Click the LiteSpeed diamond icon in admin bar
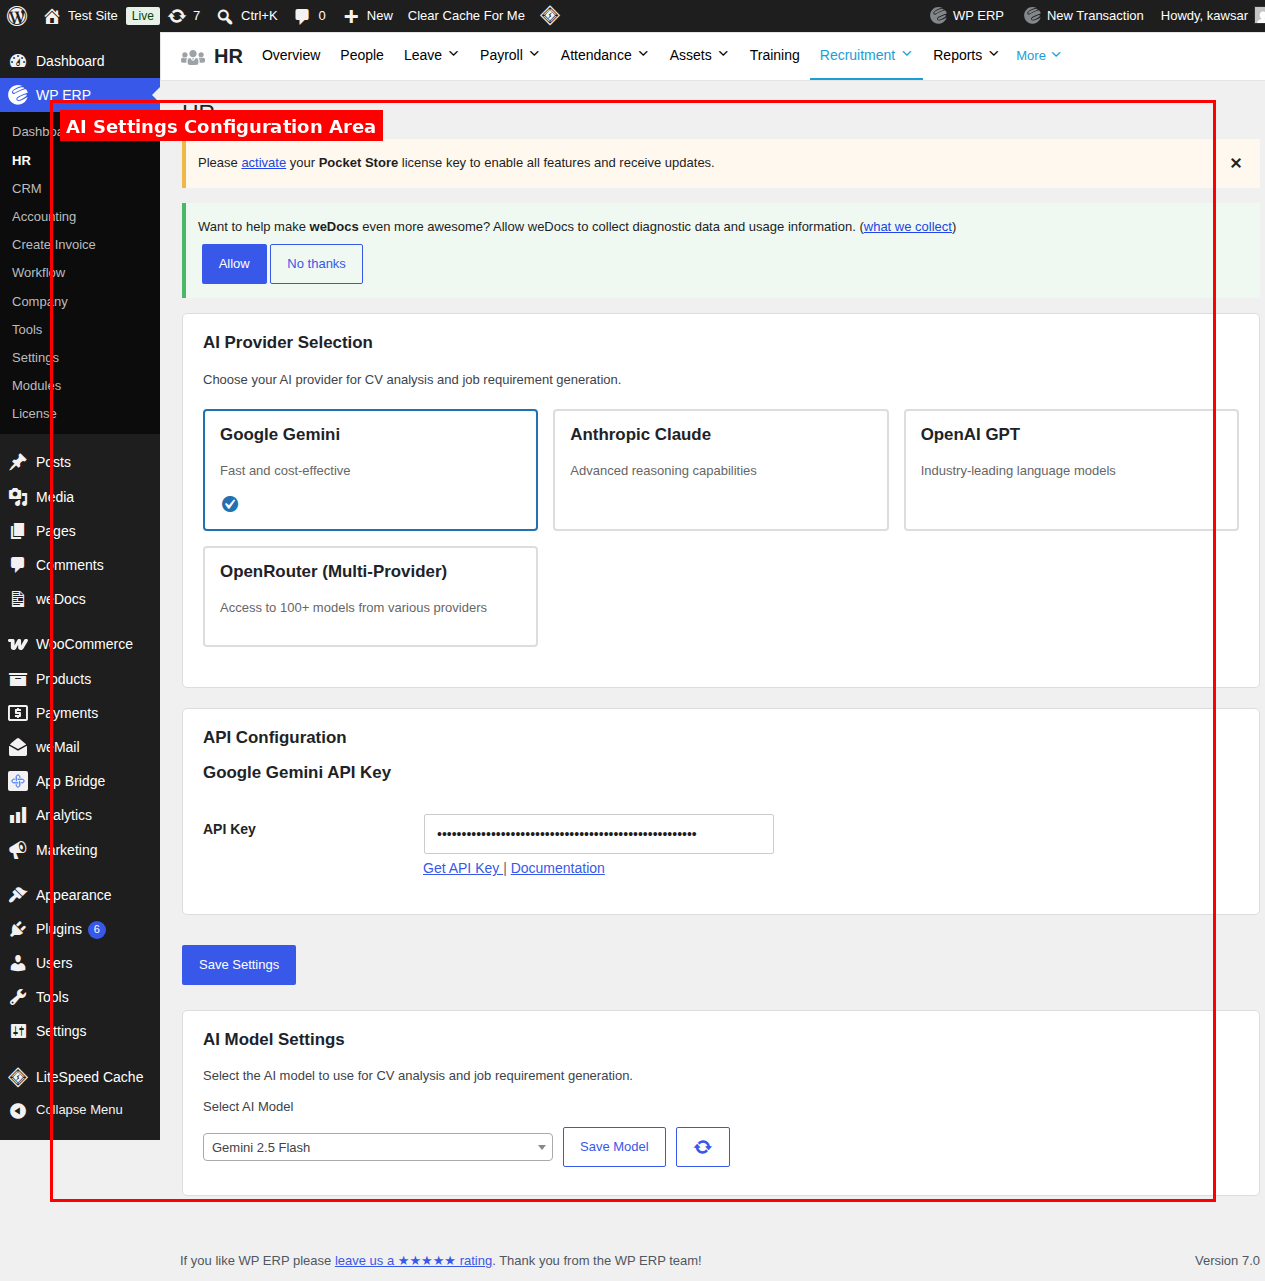1265x1281 pixels. (550, 15)
